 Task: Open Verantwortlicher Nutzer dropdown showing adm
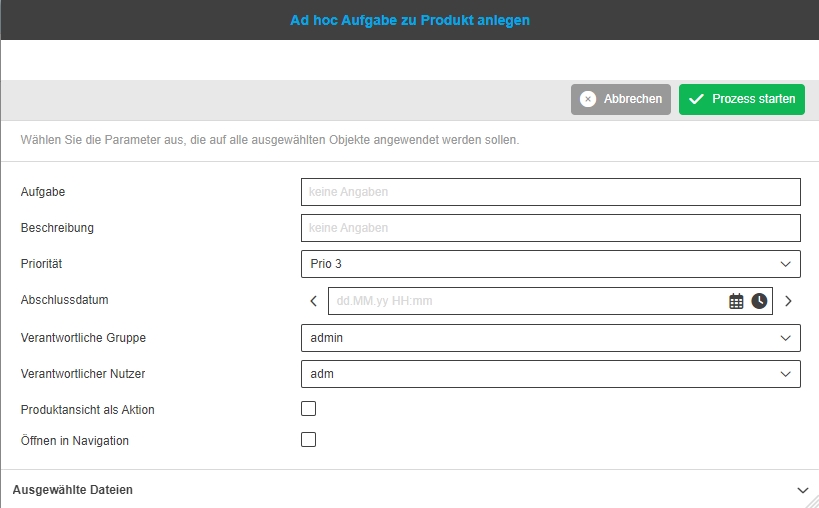550,374
